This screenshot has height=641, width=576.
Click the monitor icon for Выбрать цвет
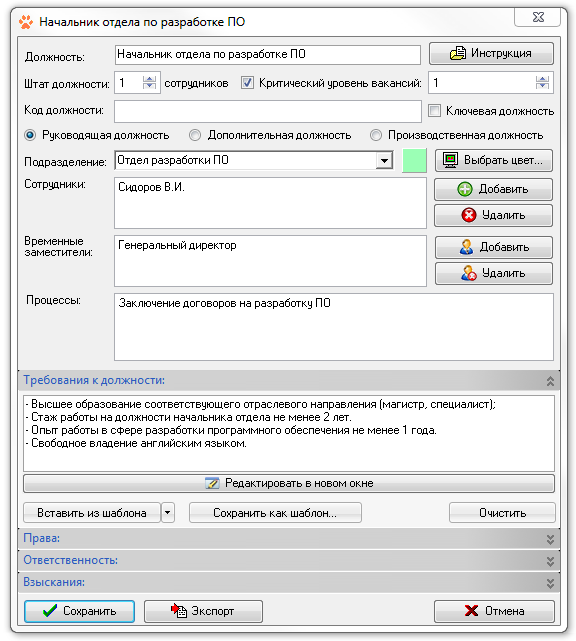(x=450, y=160)
